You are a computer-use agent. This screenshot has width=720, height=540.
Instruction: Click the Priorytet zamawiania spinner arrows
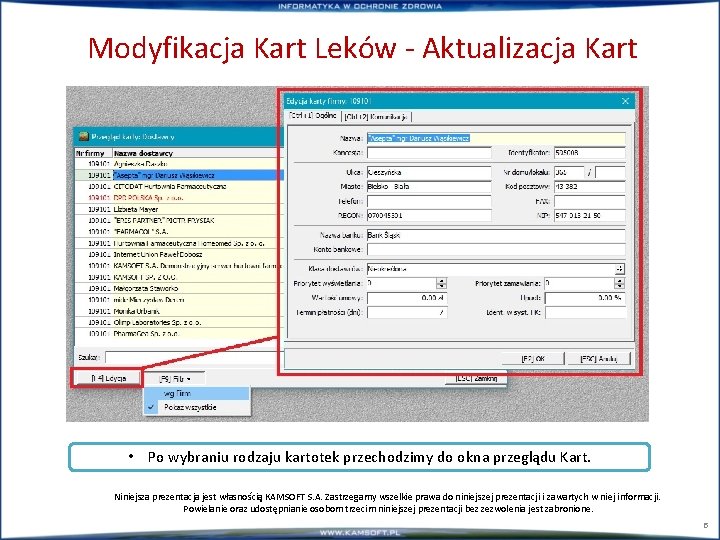point(619,283)
